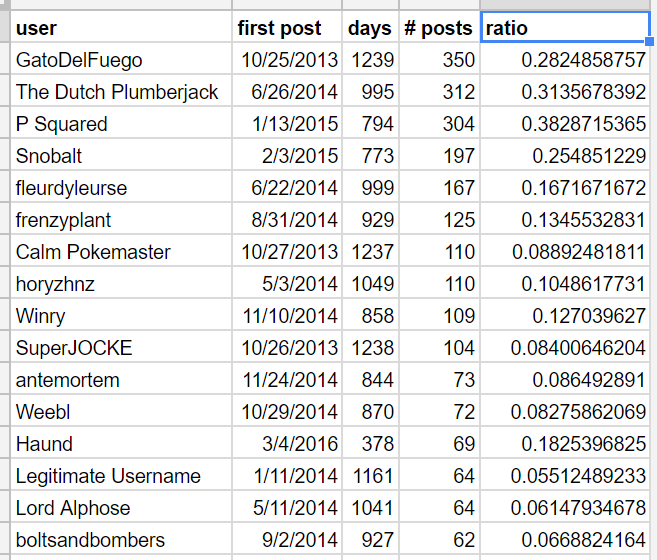Click Haund's first post date 3/4/2016
The height and width of the screenshot is (560, 657).
286,444
